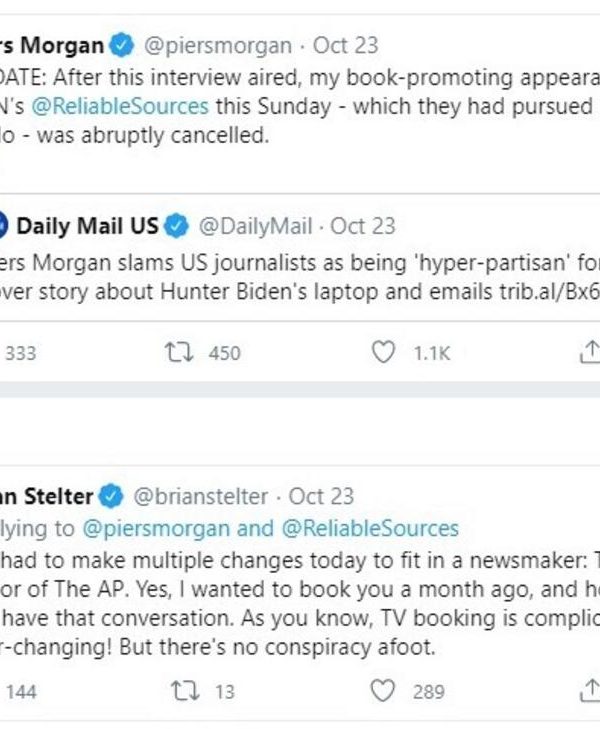Open Piers Morgan tweet's Oct 23 timestamp
This screenshot has width=600, height=729.
coord(343,46)
